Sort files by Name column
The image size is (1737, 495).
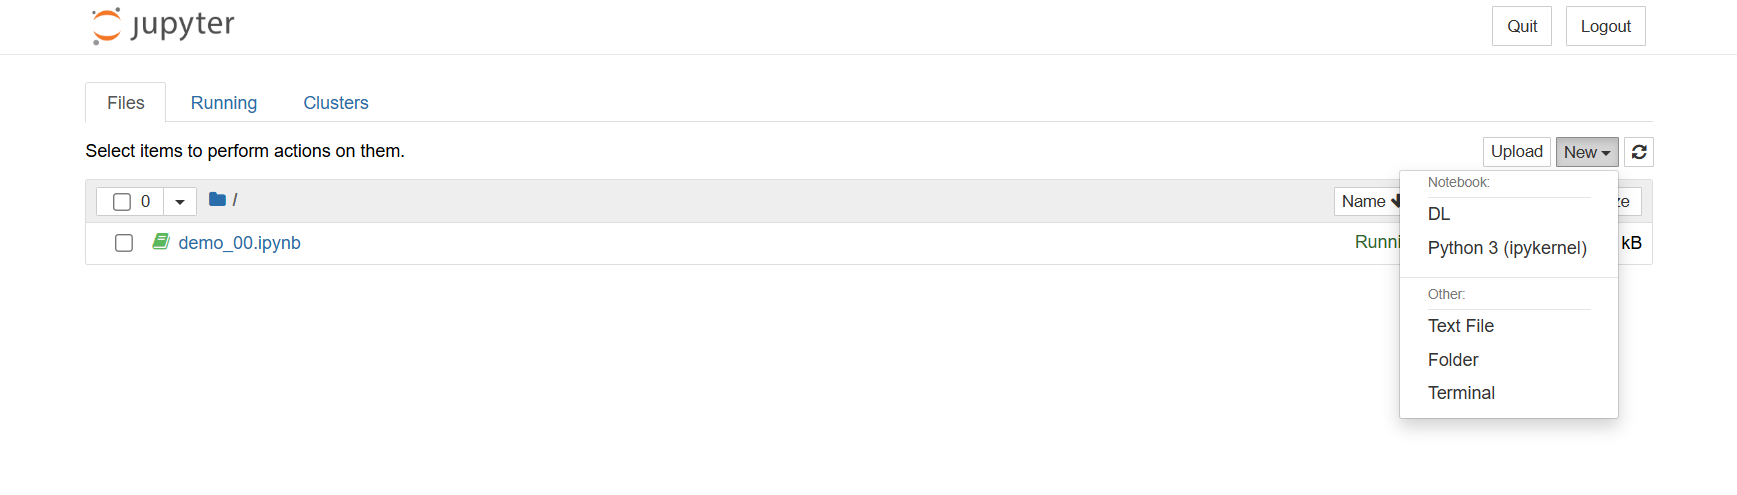point(1367,201)
